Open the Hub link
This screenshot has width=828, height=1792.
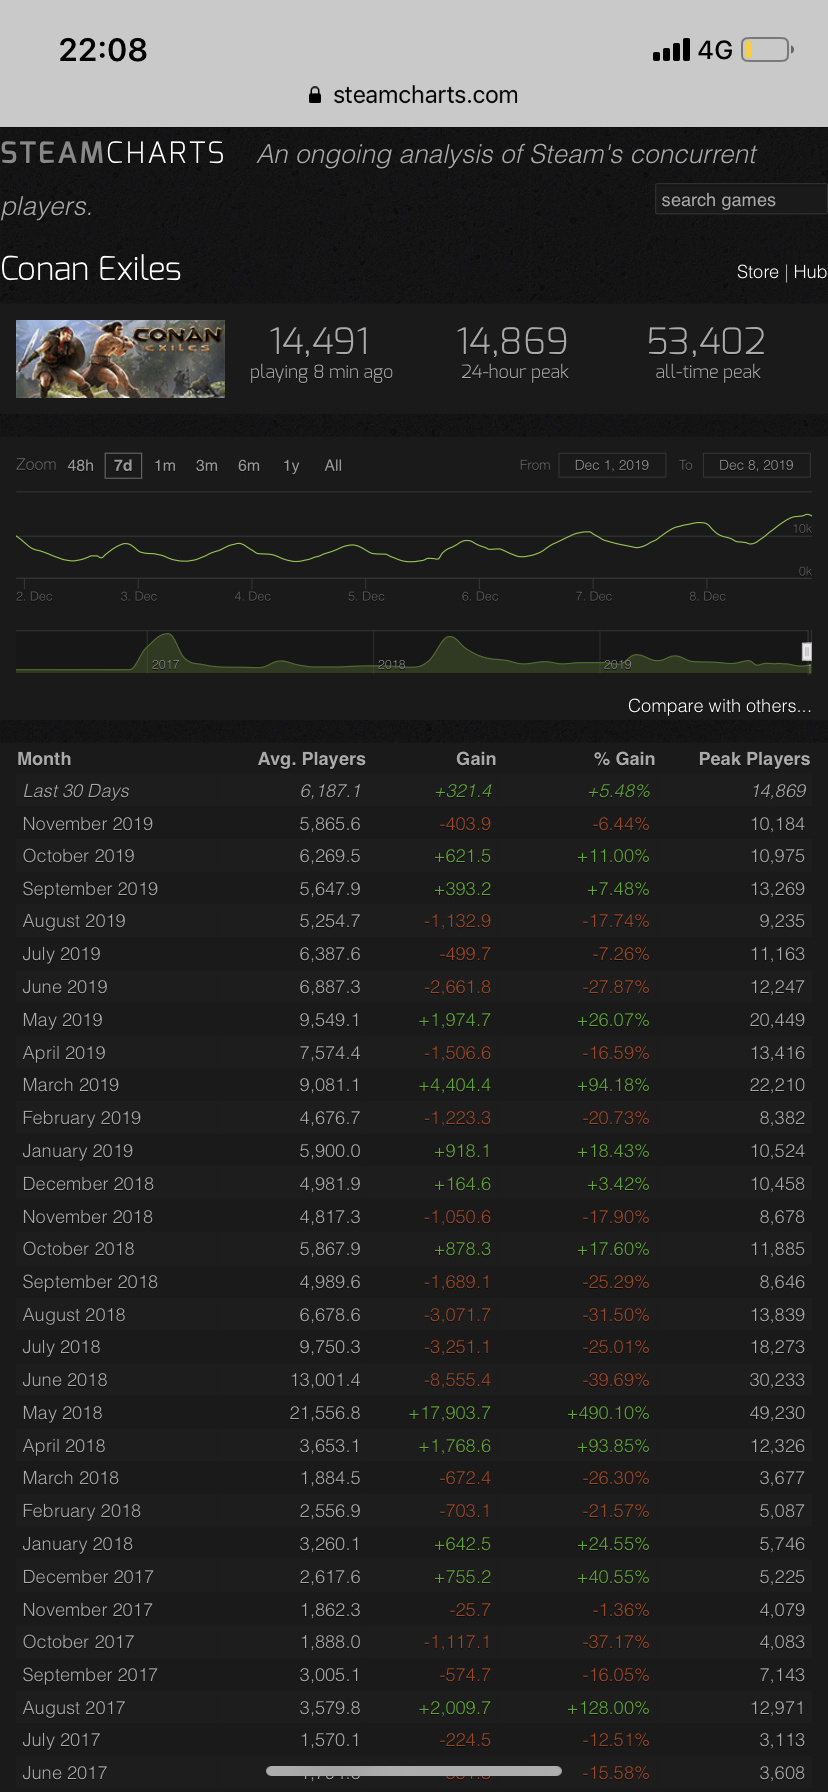coord(809,272)
